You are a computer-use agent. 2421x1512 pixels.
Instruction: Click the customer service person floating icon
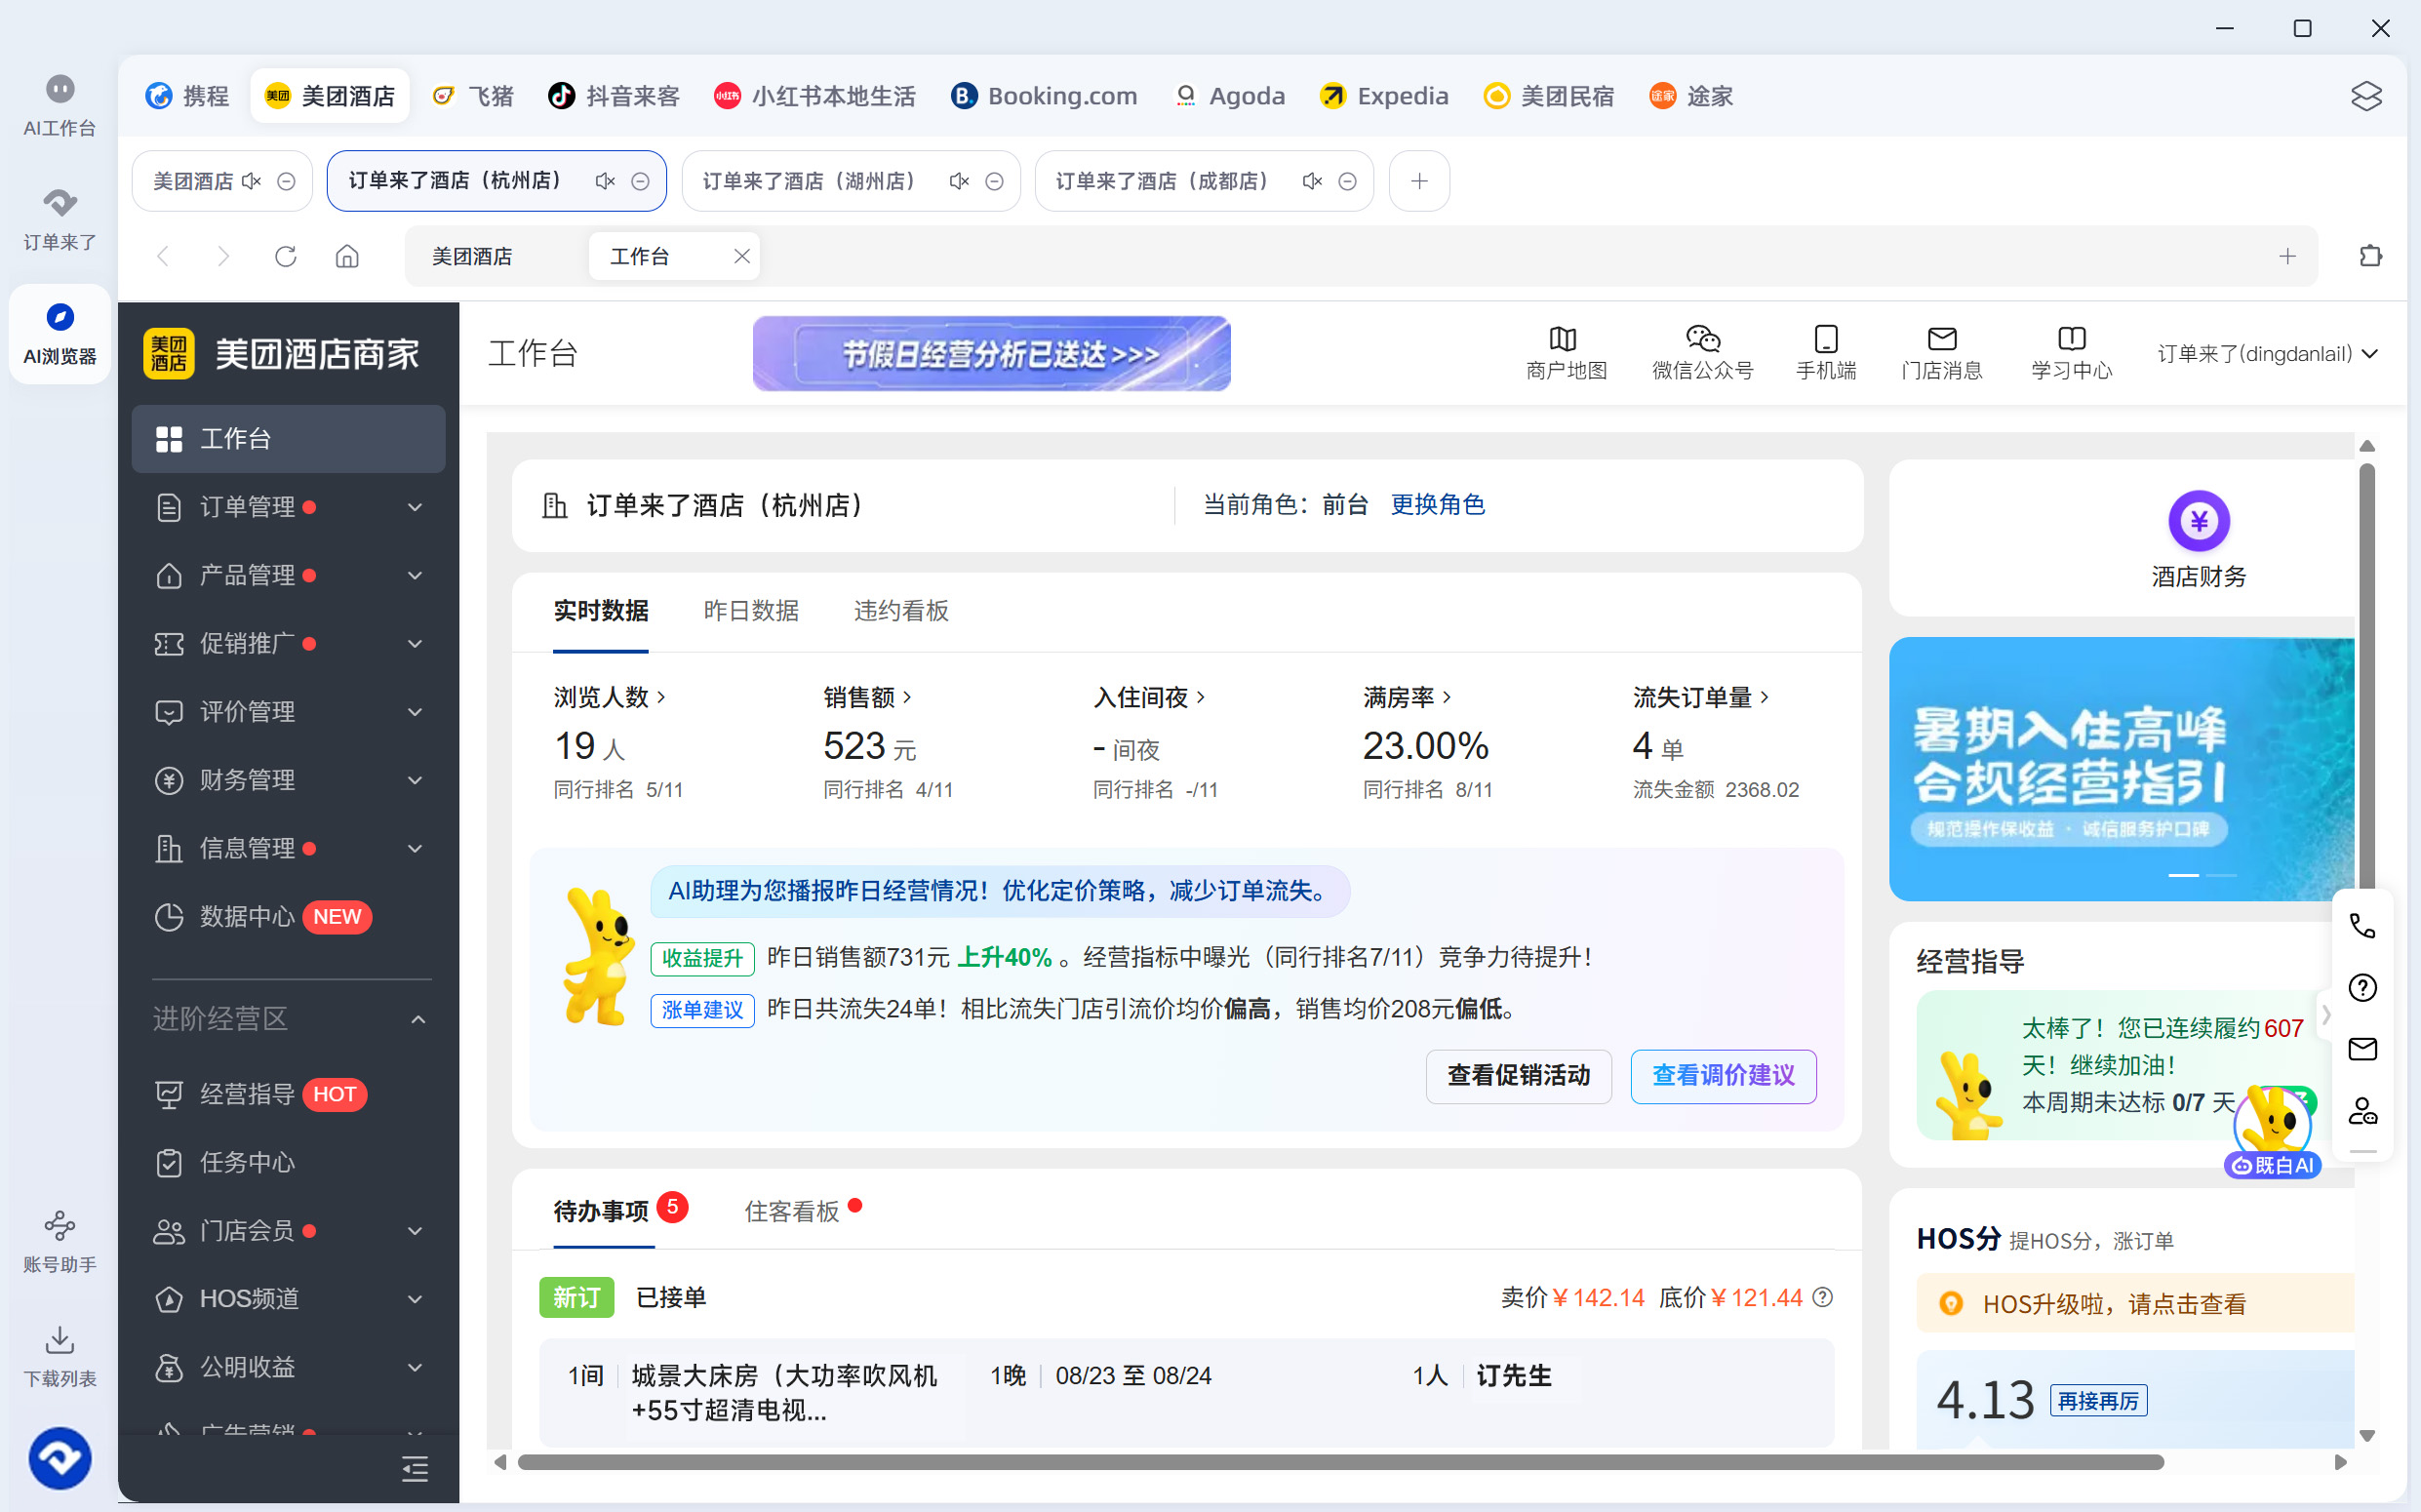pyautogui.click(x=2362, y=1111)
